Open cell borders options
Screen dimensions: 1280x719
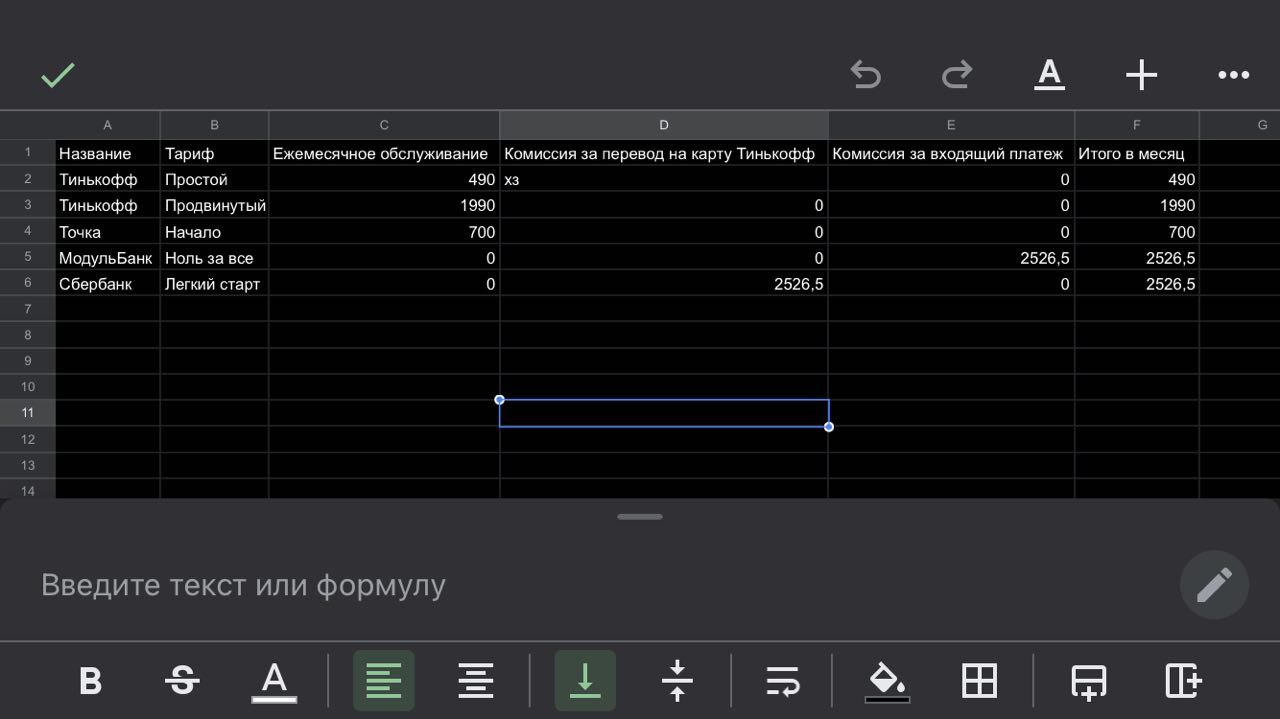point(979,681)
